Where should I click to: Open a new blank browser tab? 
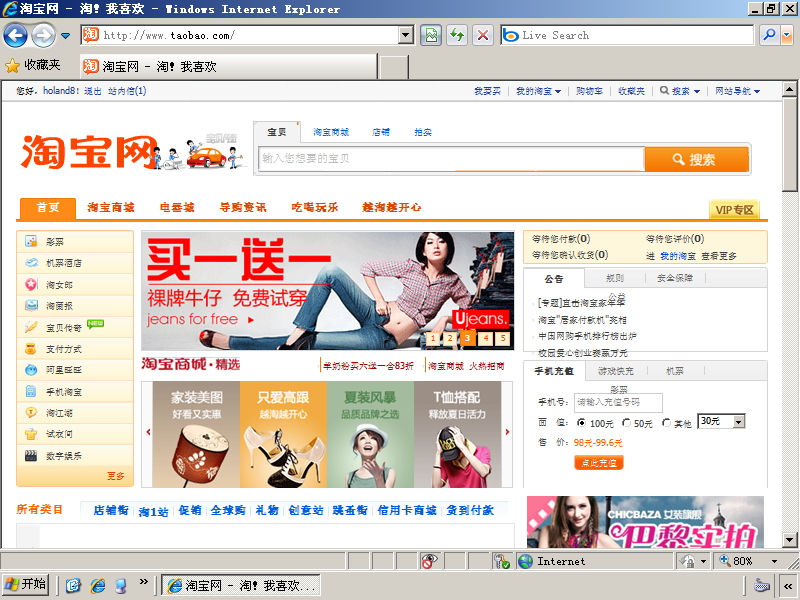[394, 67]
